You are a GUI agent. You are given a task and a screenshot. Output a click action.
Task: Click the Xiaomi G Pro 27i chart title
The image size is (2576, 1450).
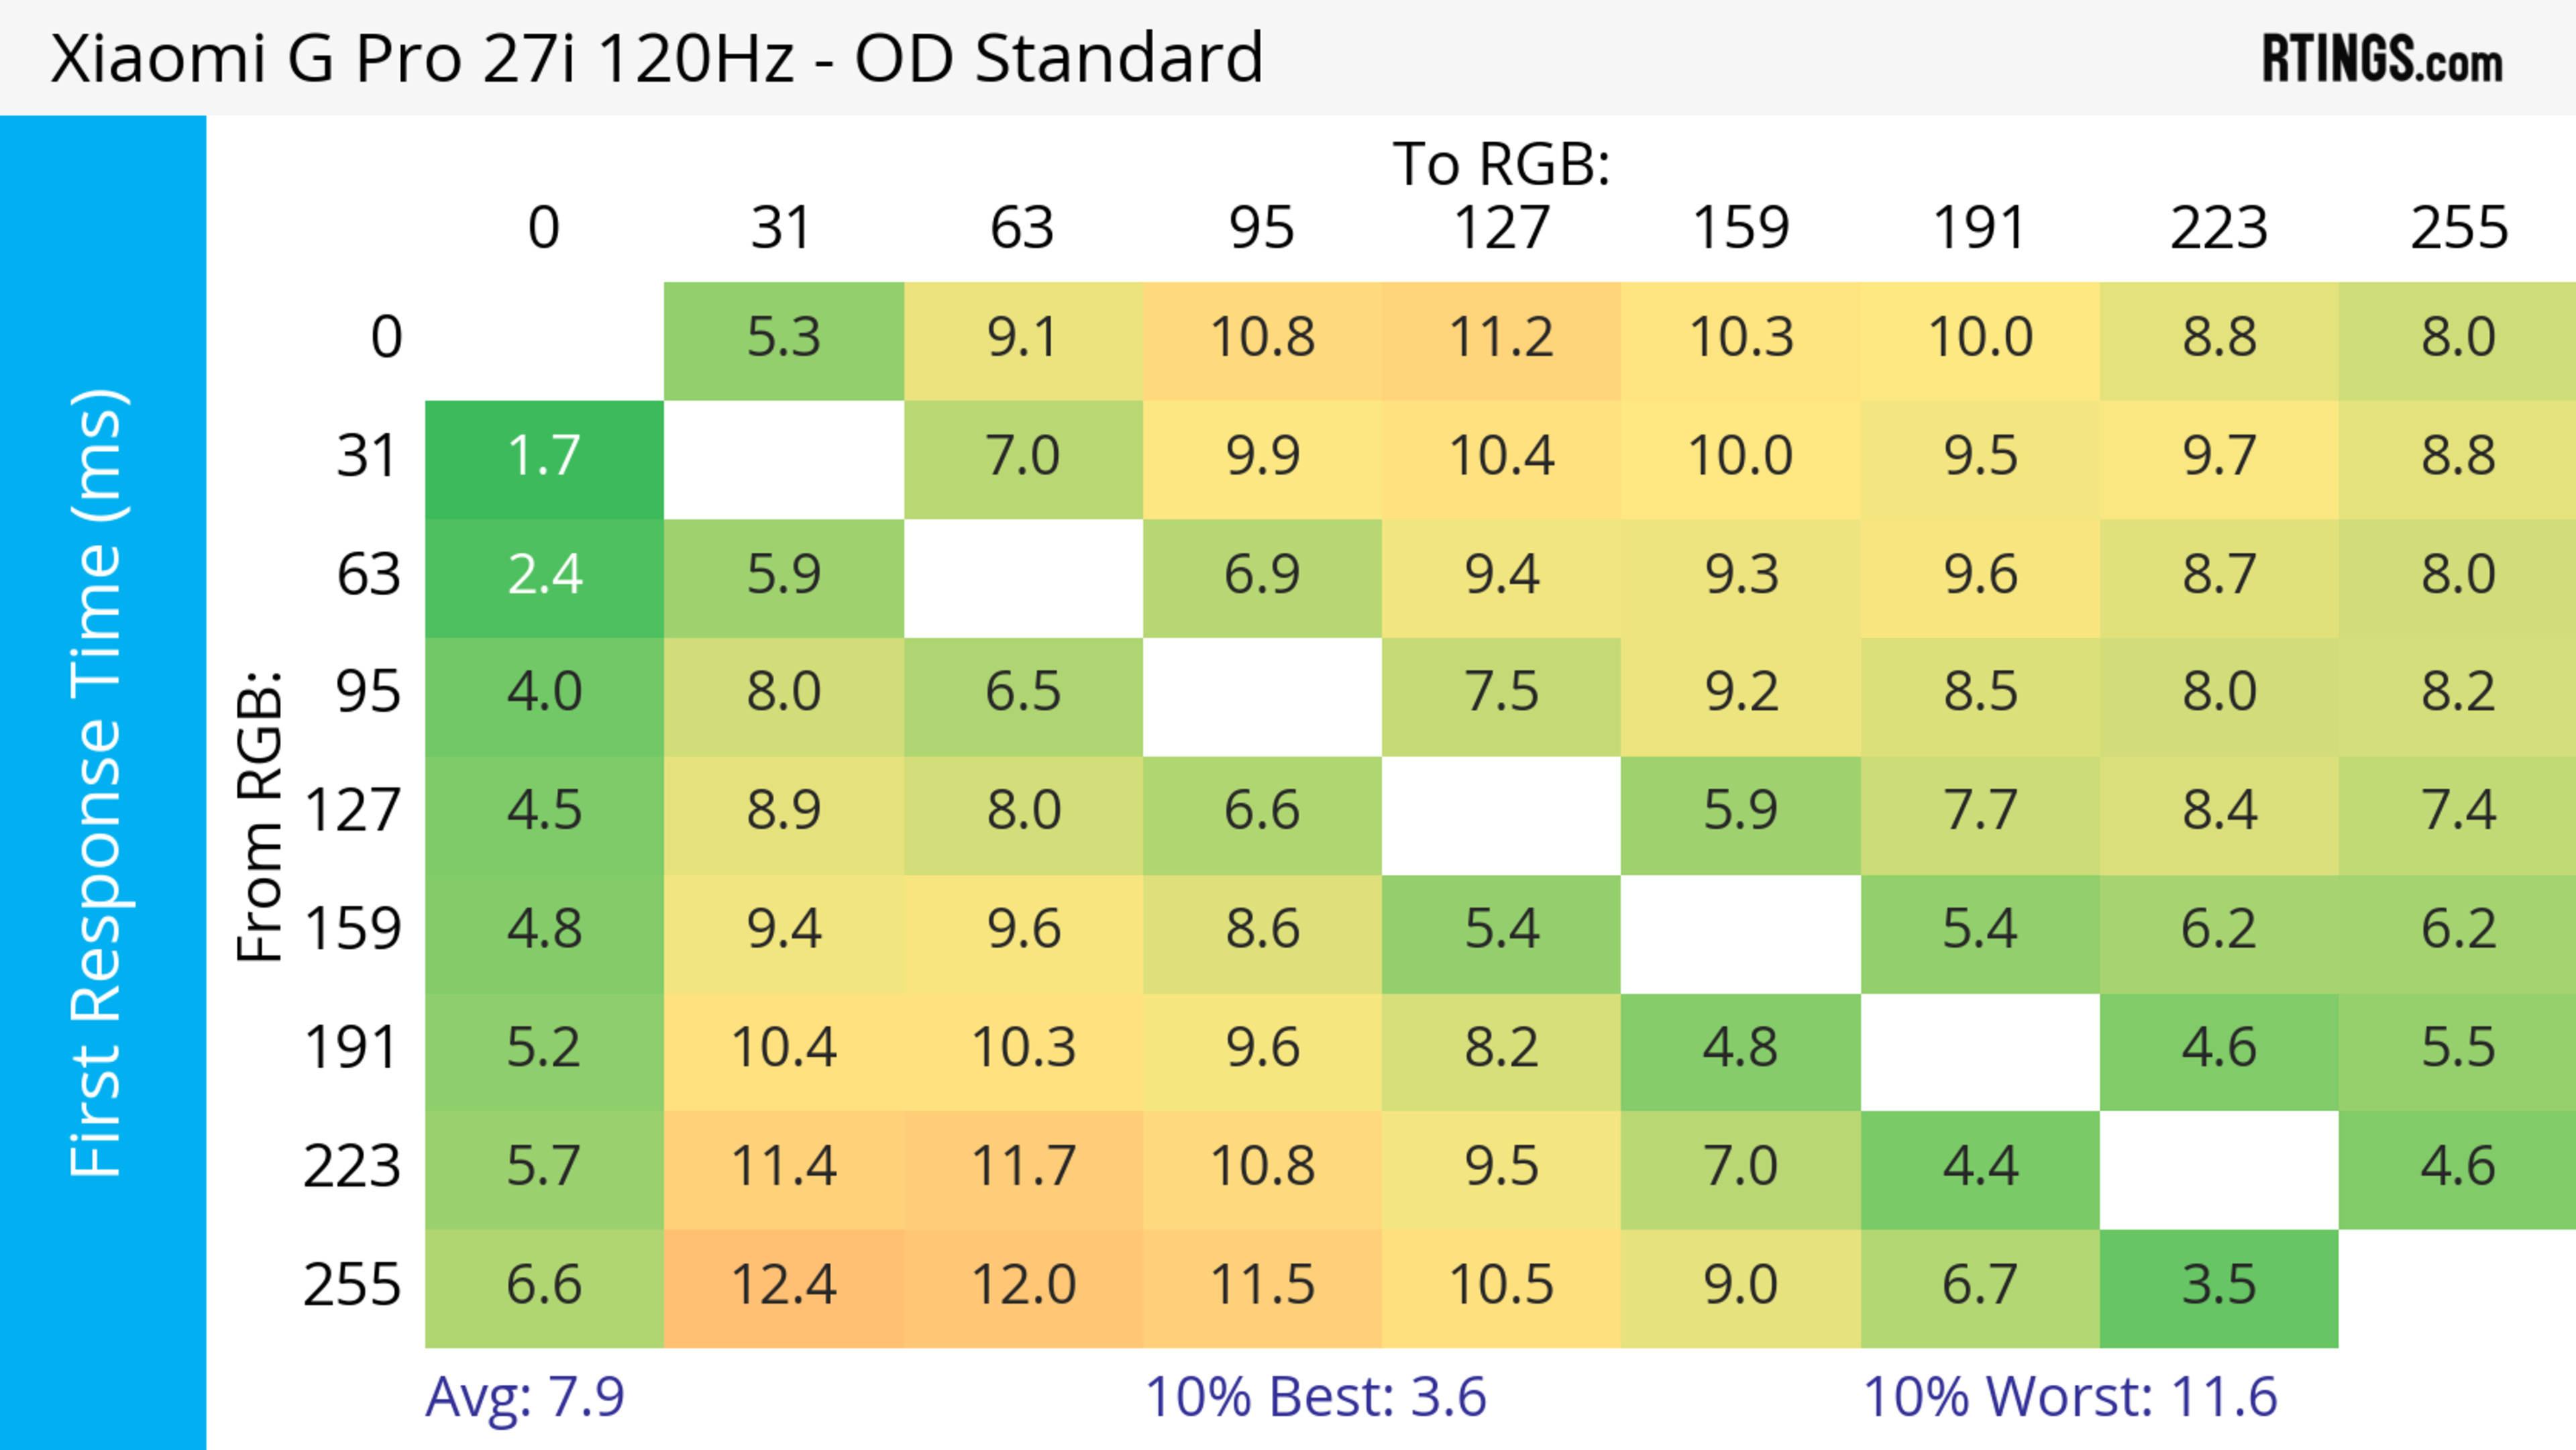coord(657,58)
